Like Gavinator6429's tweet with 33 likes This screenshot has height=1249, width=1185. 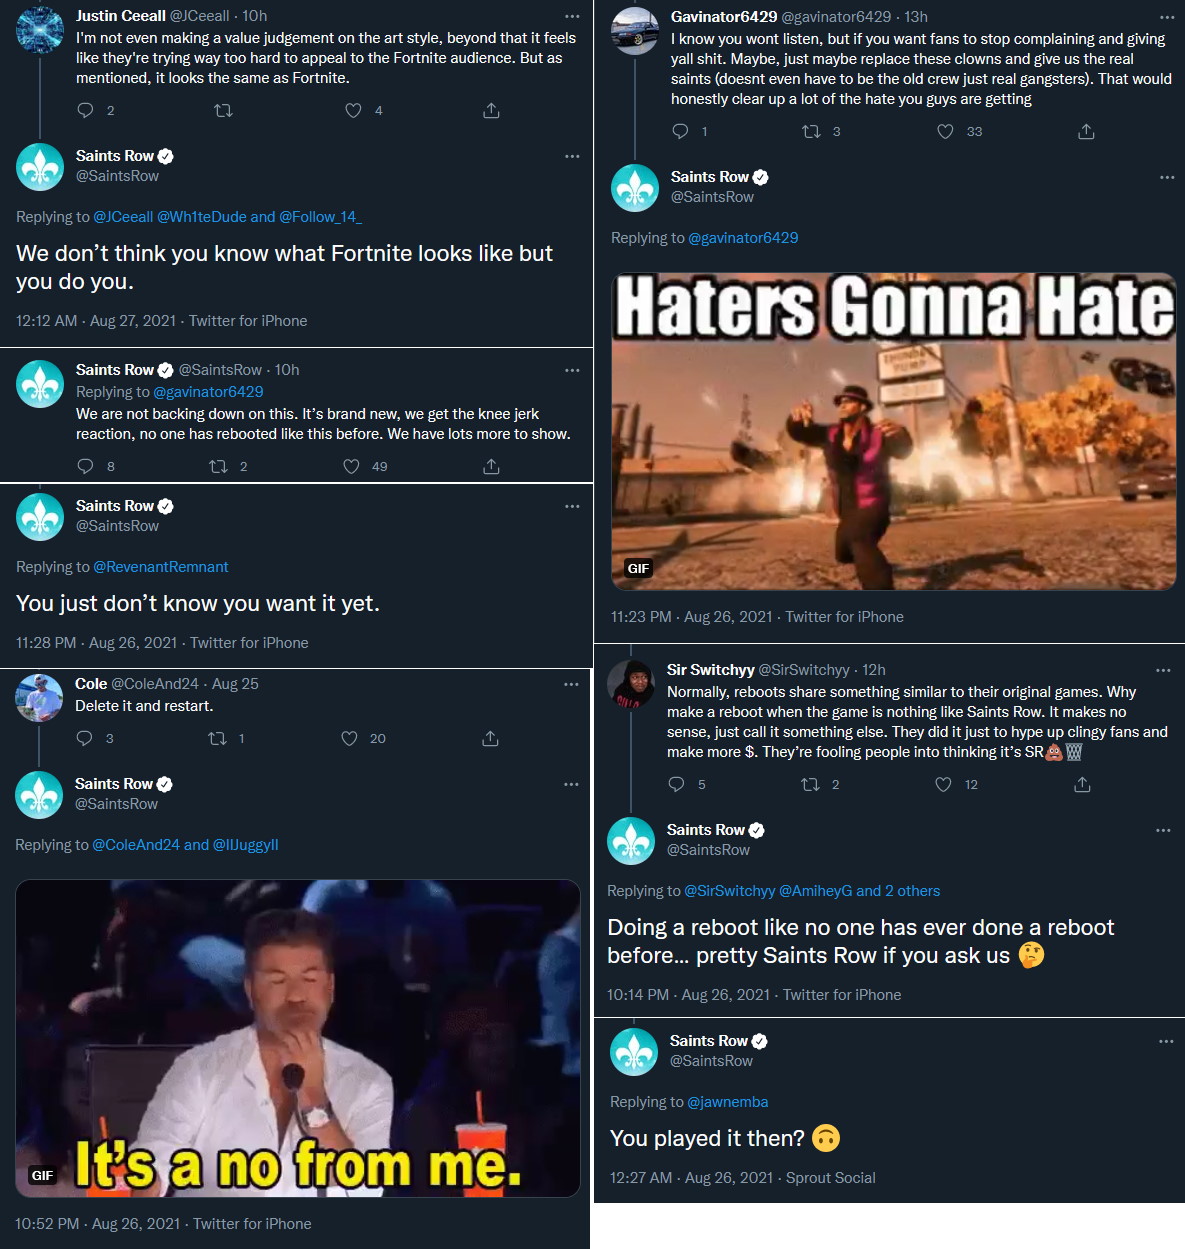[x=945, y=131]
